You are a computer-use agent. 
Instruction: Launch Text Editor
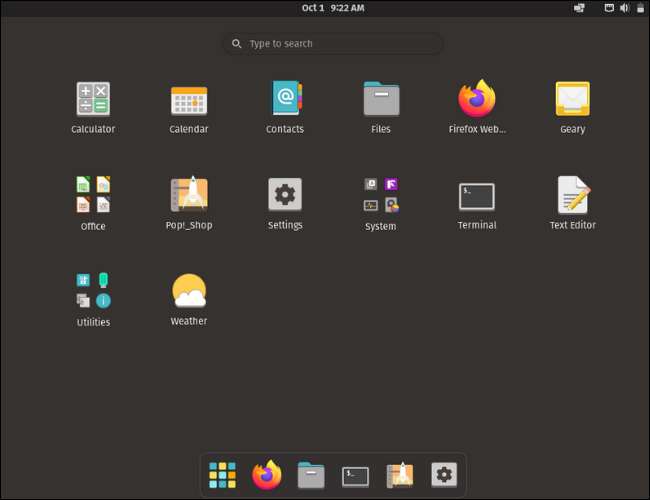click(573, 196)
